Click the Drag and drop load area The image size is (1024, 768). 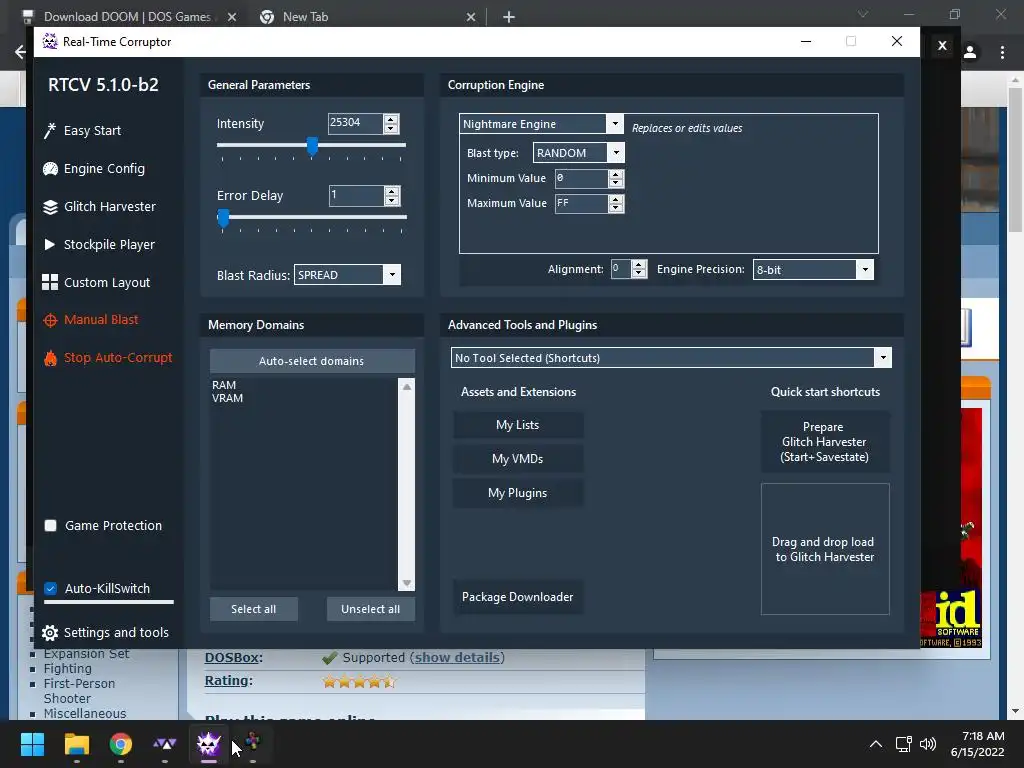coord(825,549)
